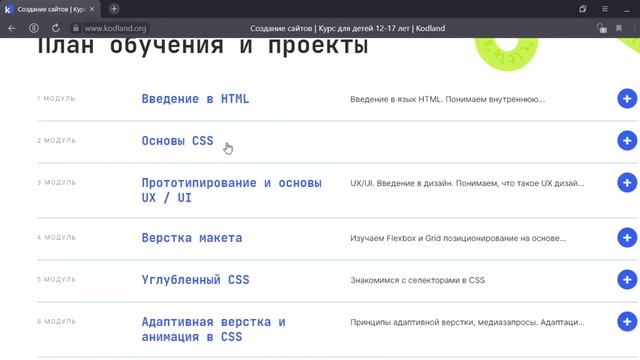This screenshot has width=640, height=360.
Task: Click the 2 МОДУЛЬ label
Action: (56, 140)
